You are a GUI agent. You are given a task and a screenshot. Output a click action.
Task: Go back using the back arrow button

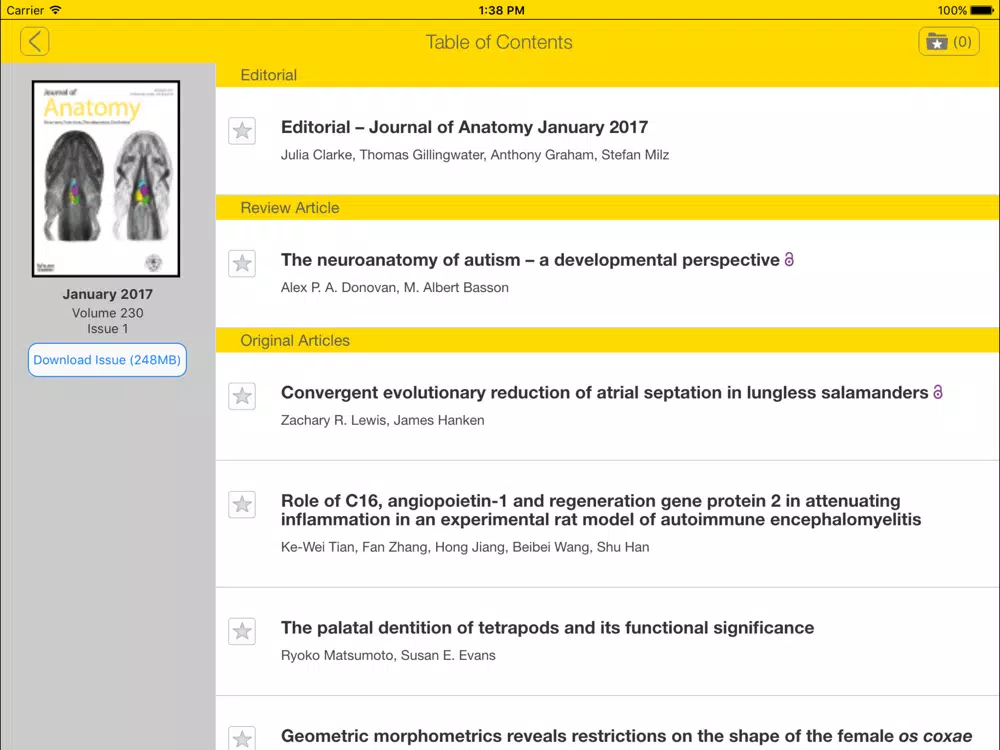(x=34, y=41)
